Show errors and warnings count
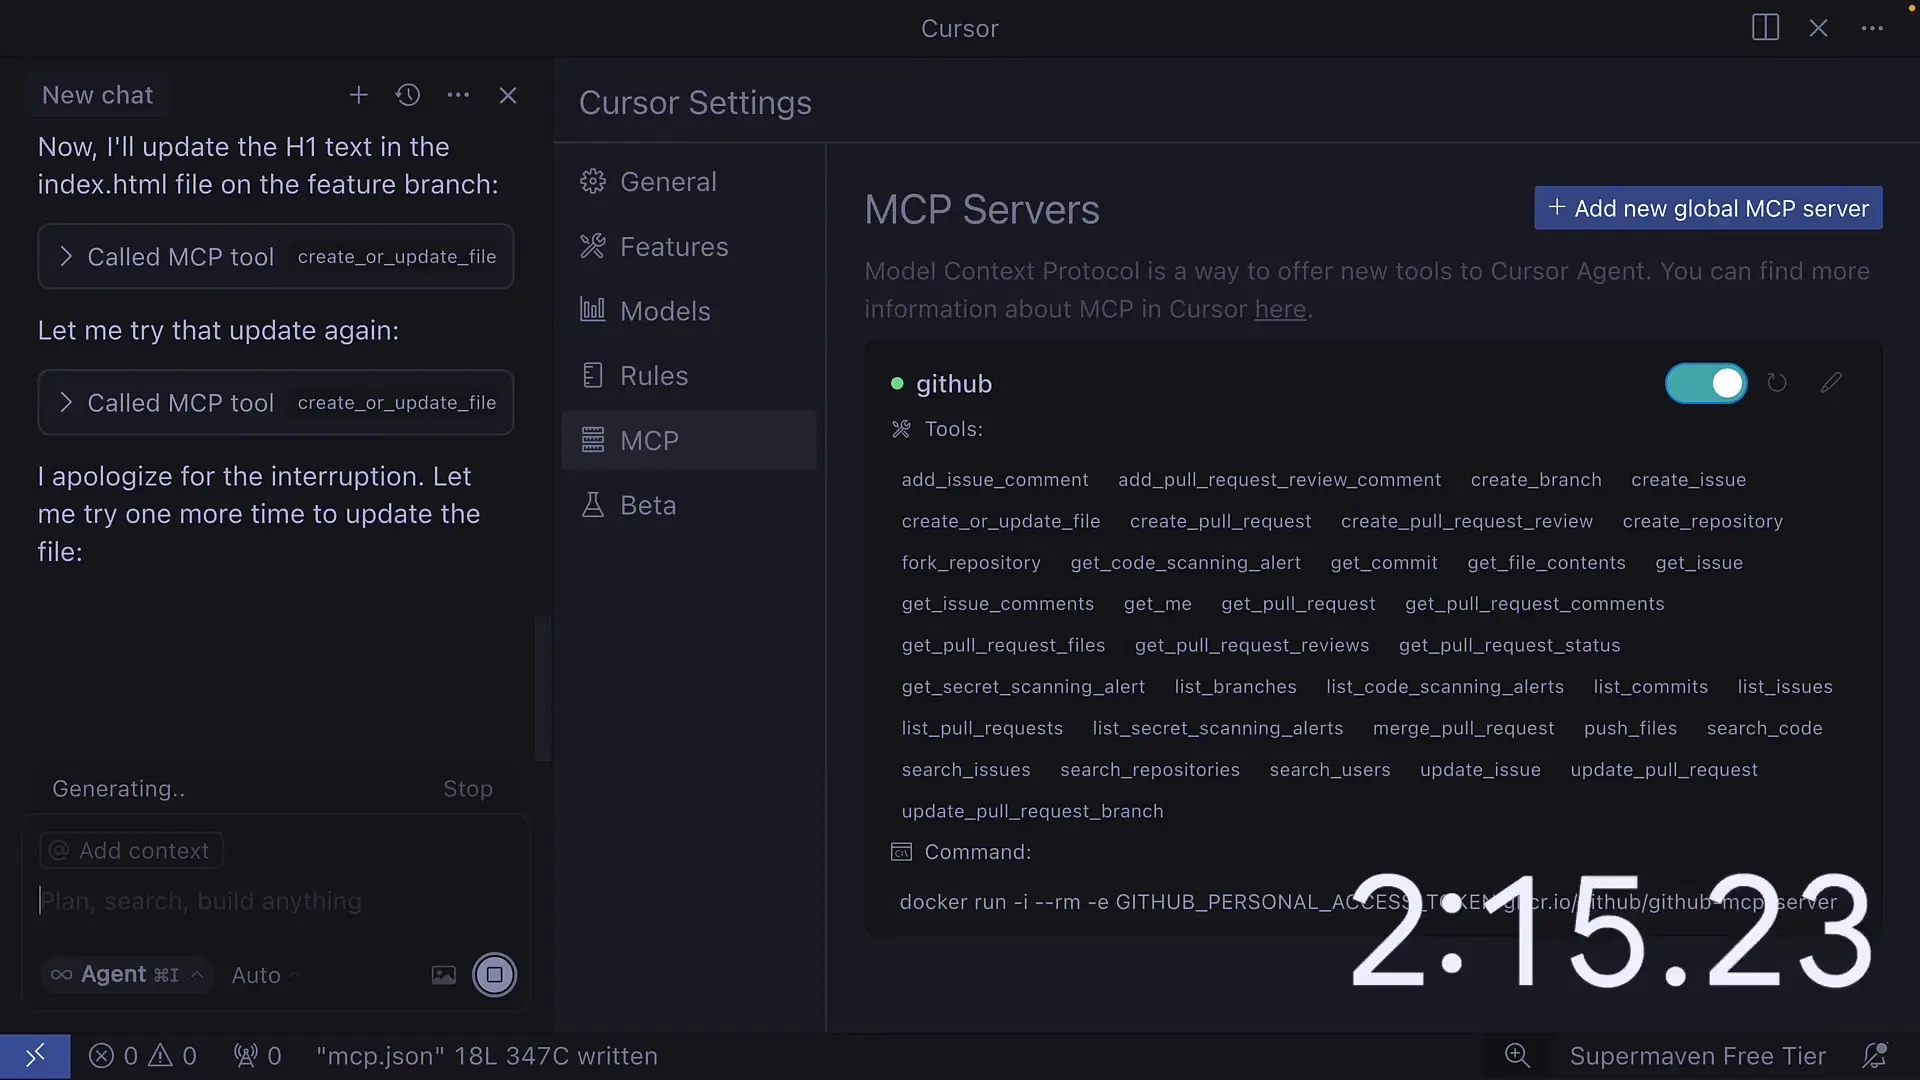The height and width of the screenshot is (1080, 1920). (x=143, y=1056)
